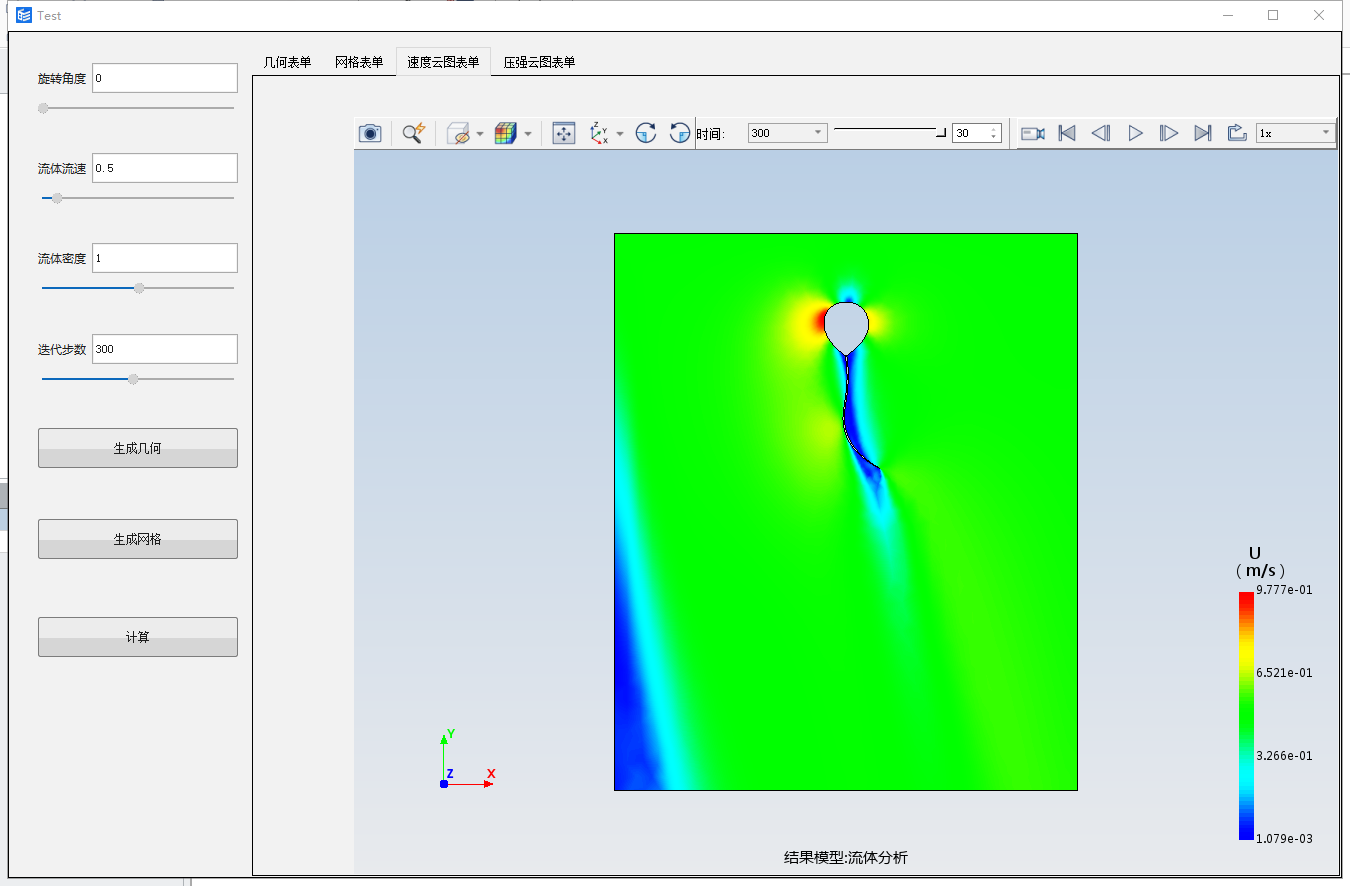Click the legend minimum value 1.079e-03
The width and height of the screenshot is (1350, 886).
(1284, 839)
